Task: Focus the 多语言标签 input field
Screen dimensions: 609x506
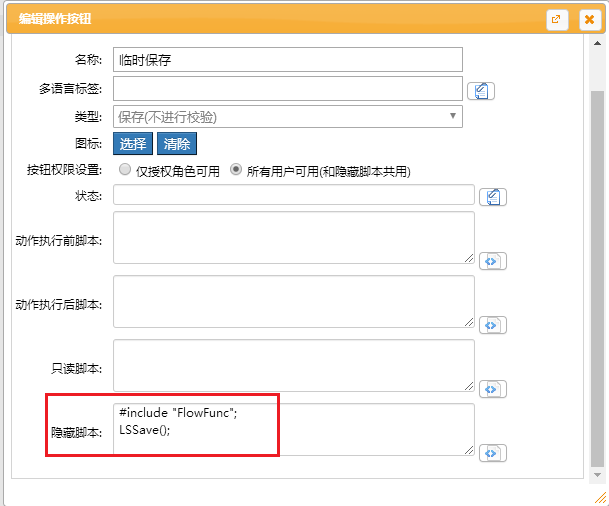Action: click(288, 89)
